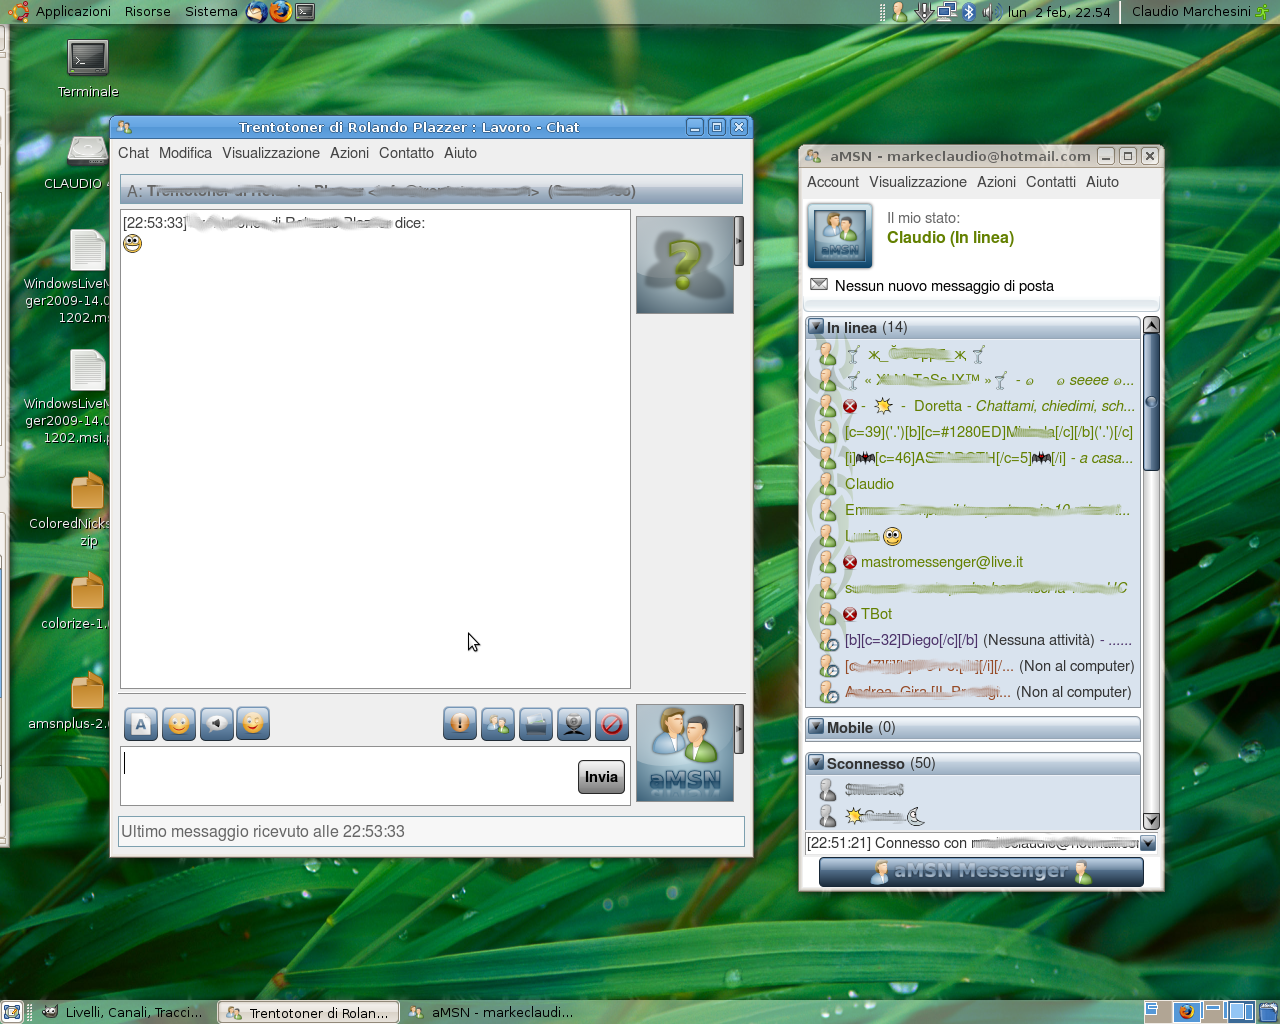The width and height of the screenshot is (1280, 1024).
Task: Expand own picture panel side arrow
Action: (x=739, y=729)
